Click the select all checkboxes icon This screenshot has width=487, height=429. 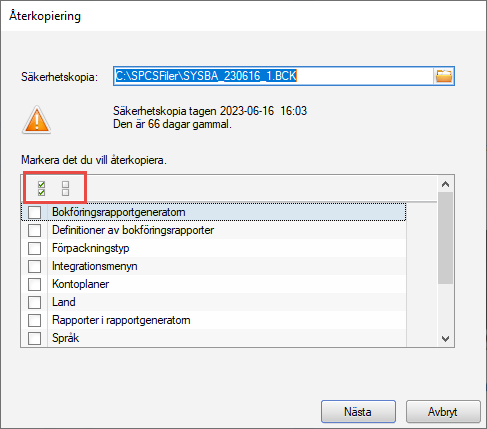tap(41, 188)
